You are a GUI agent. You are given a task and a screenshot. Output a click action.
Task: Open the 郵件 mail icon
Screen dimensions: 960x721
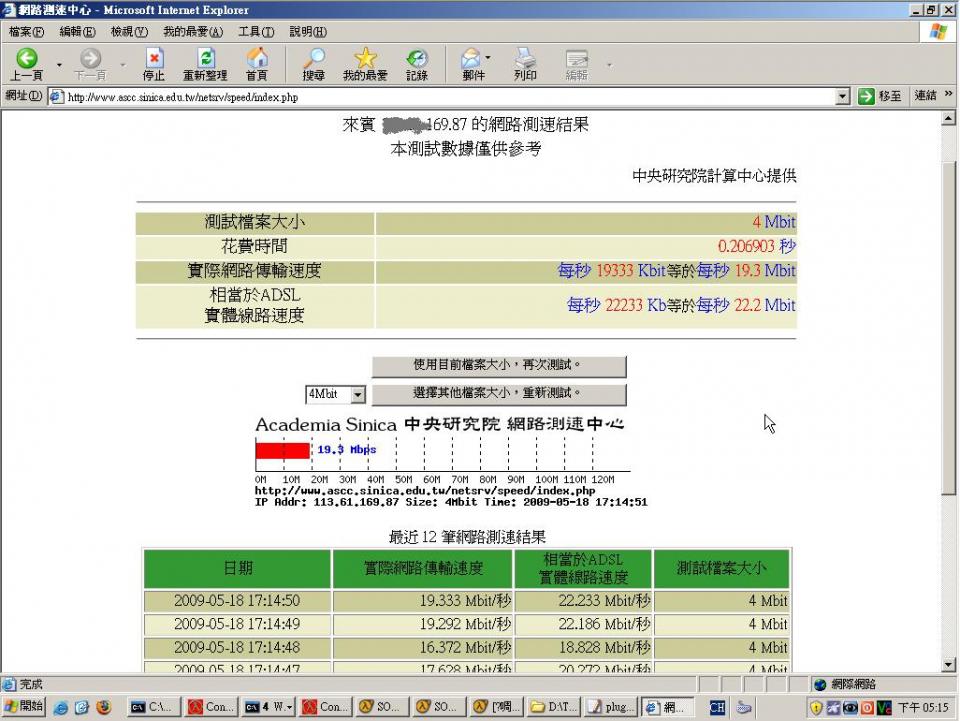(470, 60)
